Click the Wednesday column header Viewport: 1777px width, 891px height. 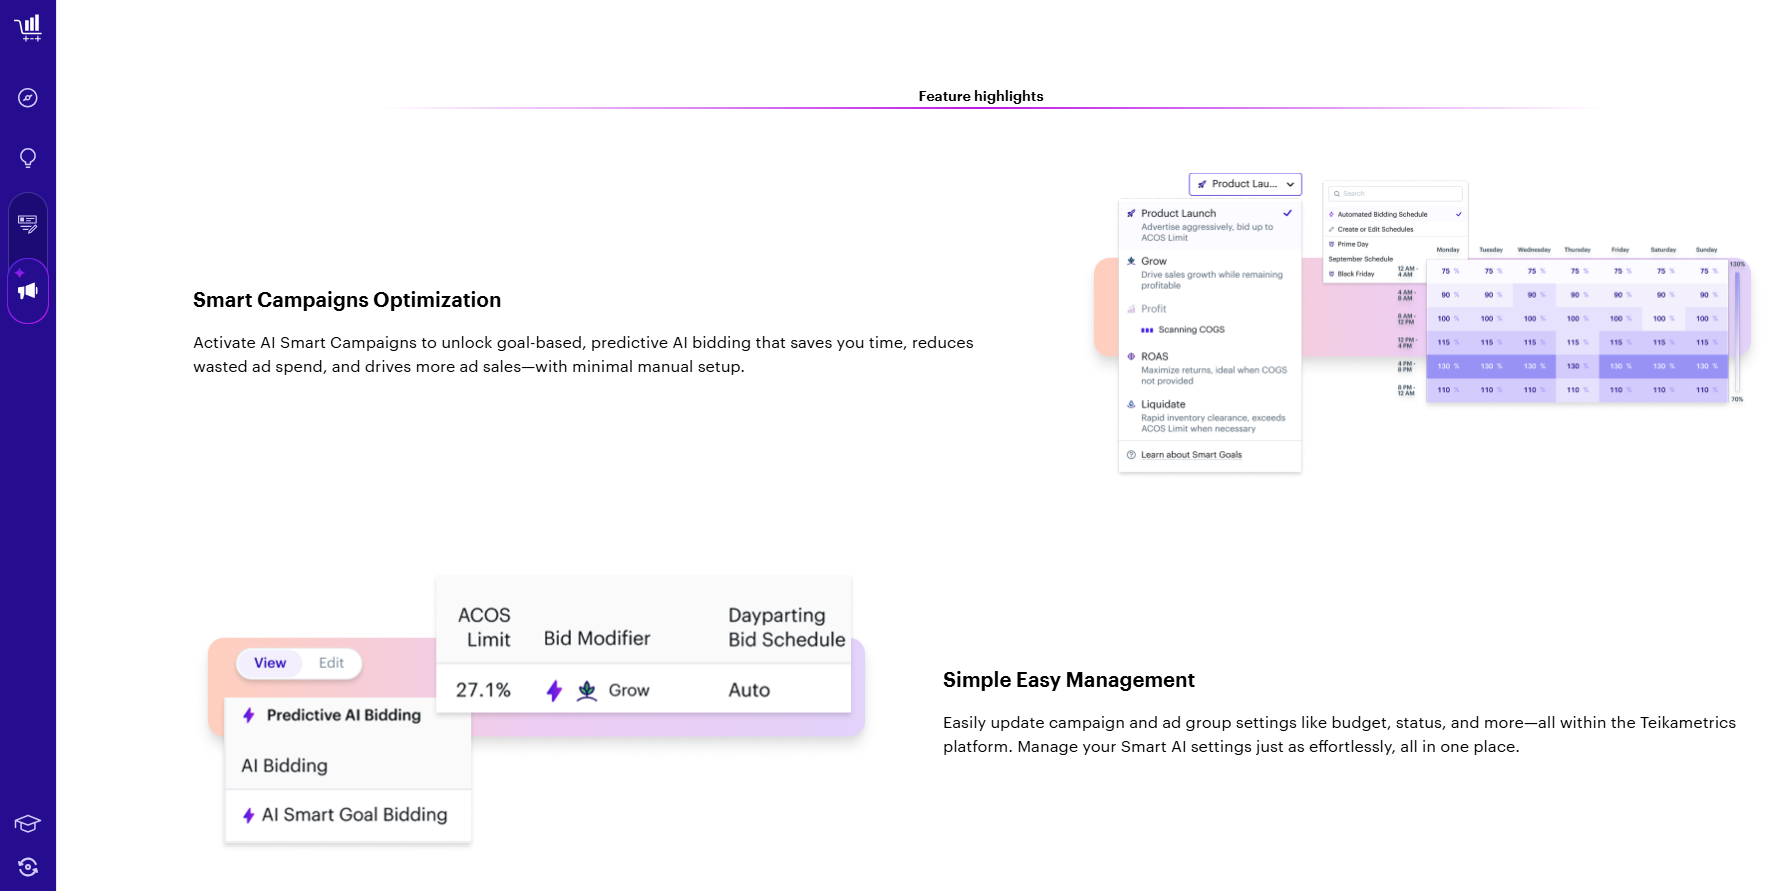(x=1533, y=250)
